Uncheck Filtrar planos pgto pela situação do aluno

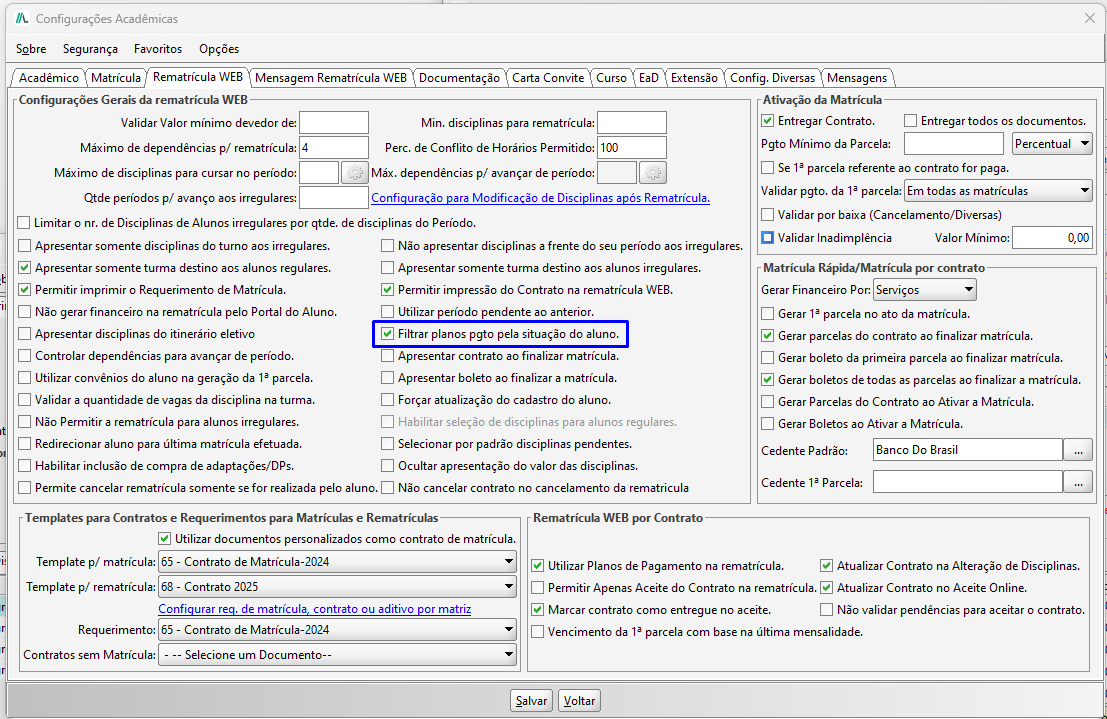(388, 333)
